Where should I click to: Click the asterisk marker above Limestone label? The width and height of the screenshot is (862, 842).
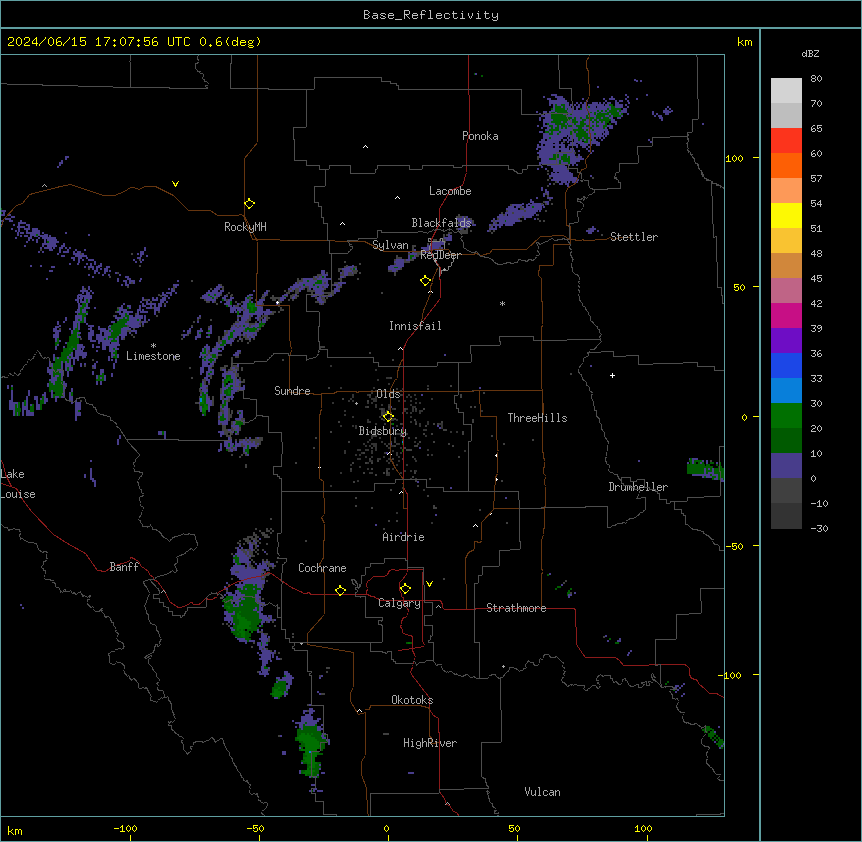(x=153, y=346)
